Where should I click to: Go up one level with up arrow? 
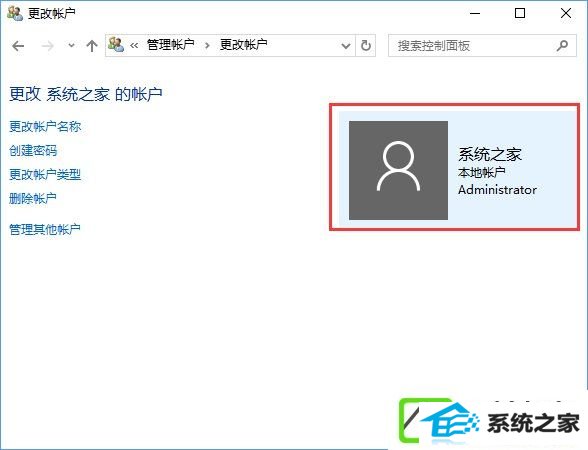tap(92, 46)
